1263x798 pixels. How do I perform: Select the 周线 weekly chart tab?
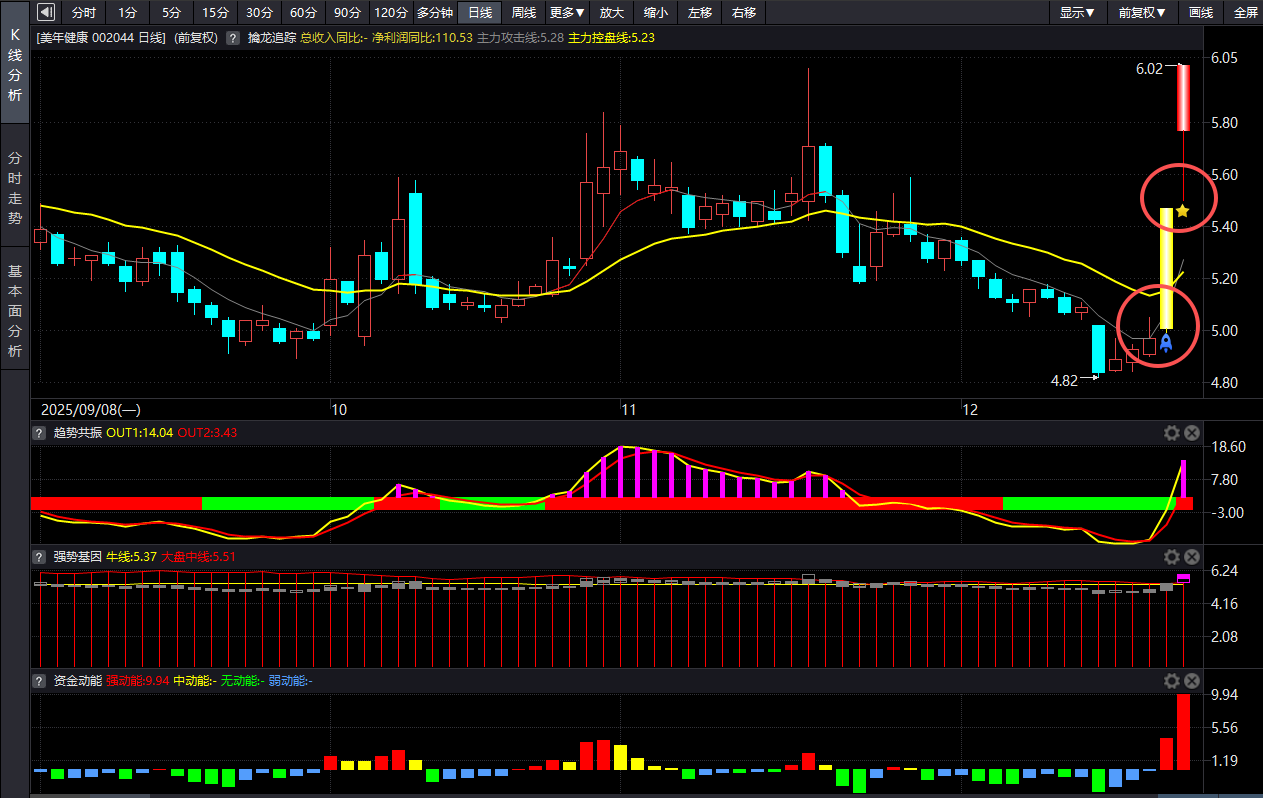tap(524, 12)
